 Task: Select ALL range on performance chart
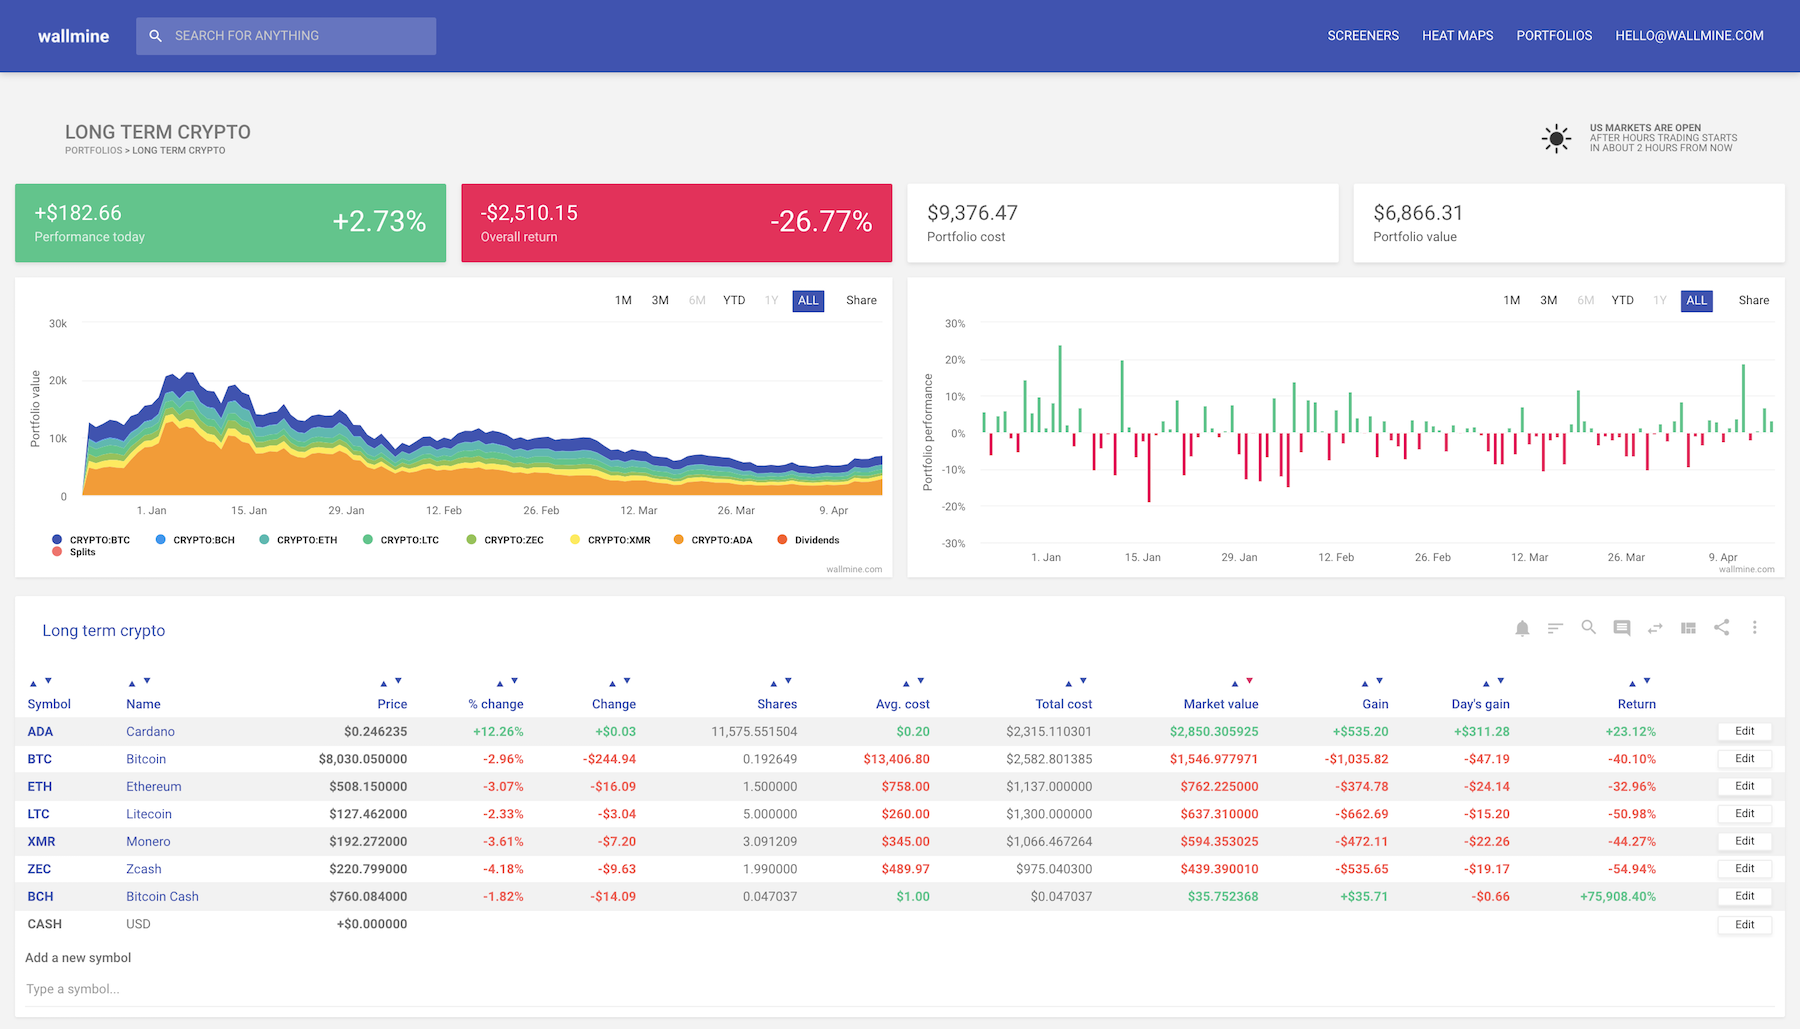click(1696, 300)
